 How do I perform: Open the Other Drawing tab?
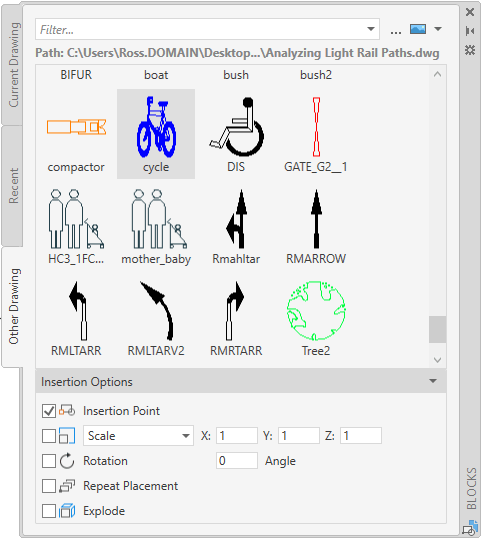(x=13, y=306)
